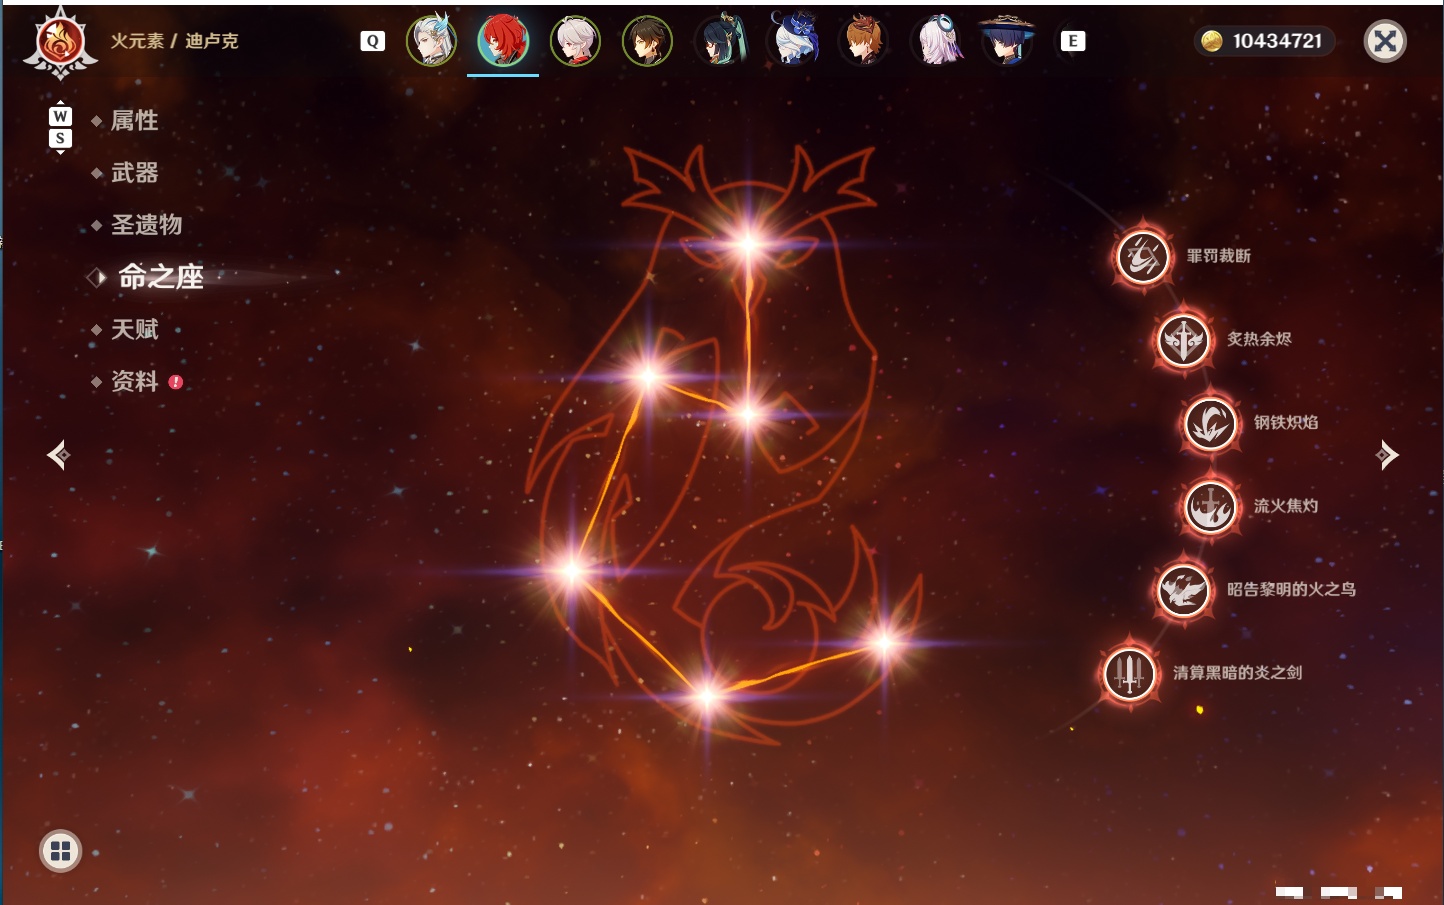Choose Furina's blue-hat portrait
This screenshot has height=905, width=1444.
[x=792, y=41]
